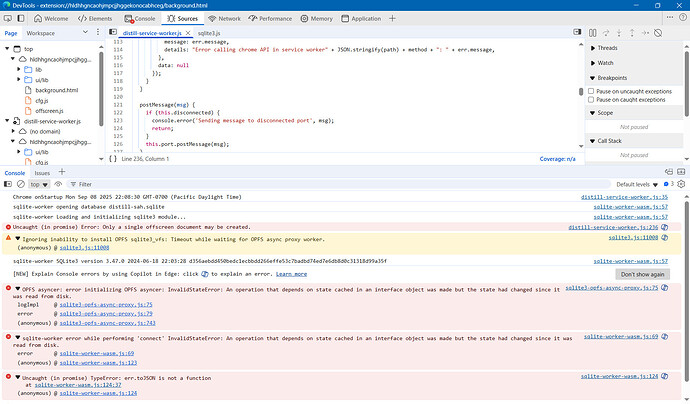
Task: Collapse the OPFS asyncer error stack trace
Action: point(18,289)
